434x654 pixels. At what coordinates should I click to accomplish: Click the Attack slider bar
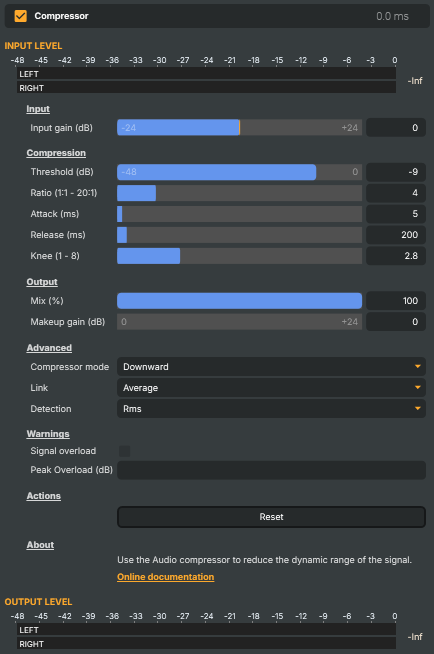pyautogui.click(x=239, y=214)
